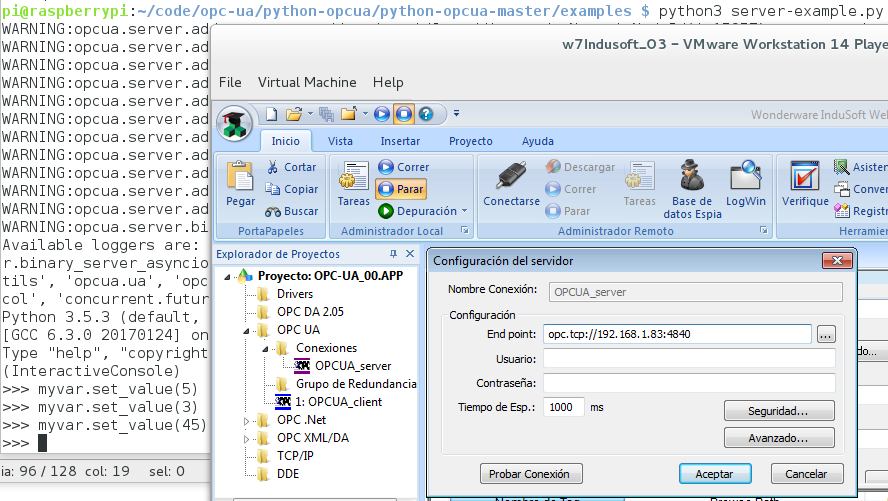Image resolution: width=888 pixels, height=501 pixels.
Task: Click Usuario input field
Action: pyautogui.click(x=689, y=358)
